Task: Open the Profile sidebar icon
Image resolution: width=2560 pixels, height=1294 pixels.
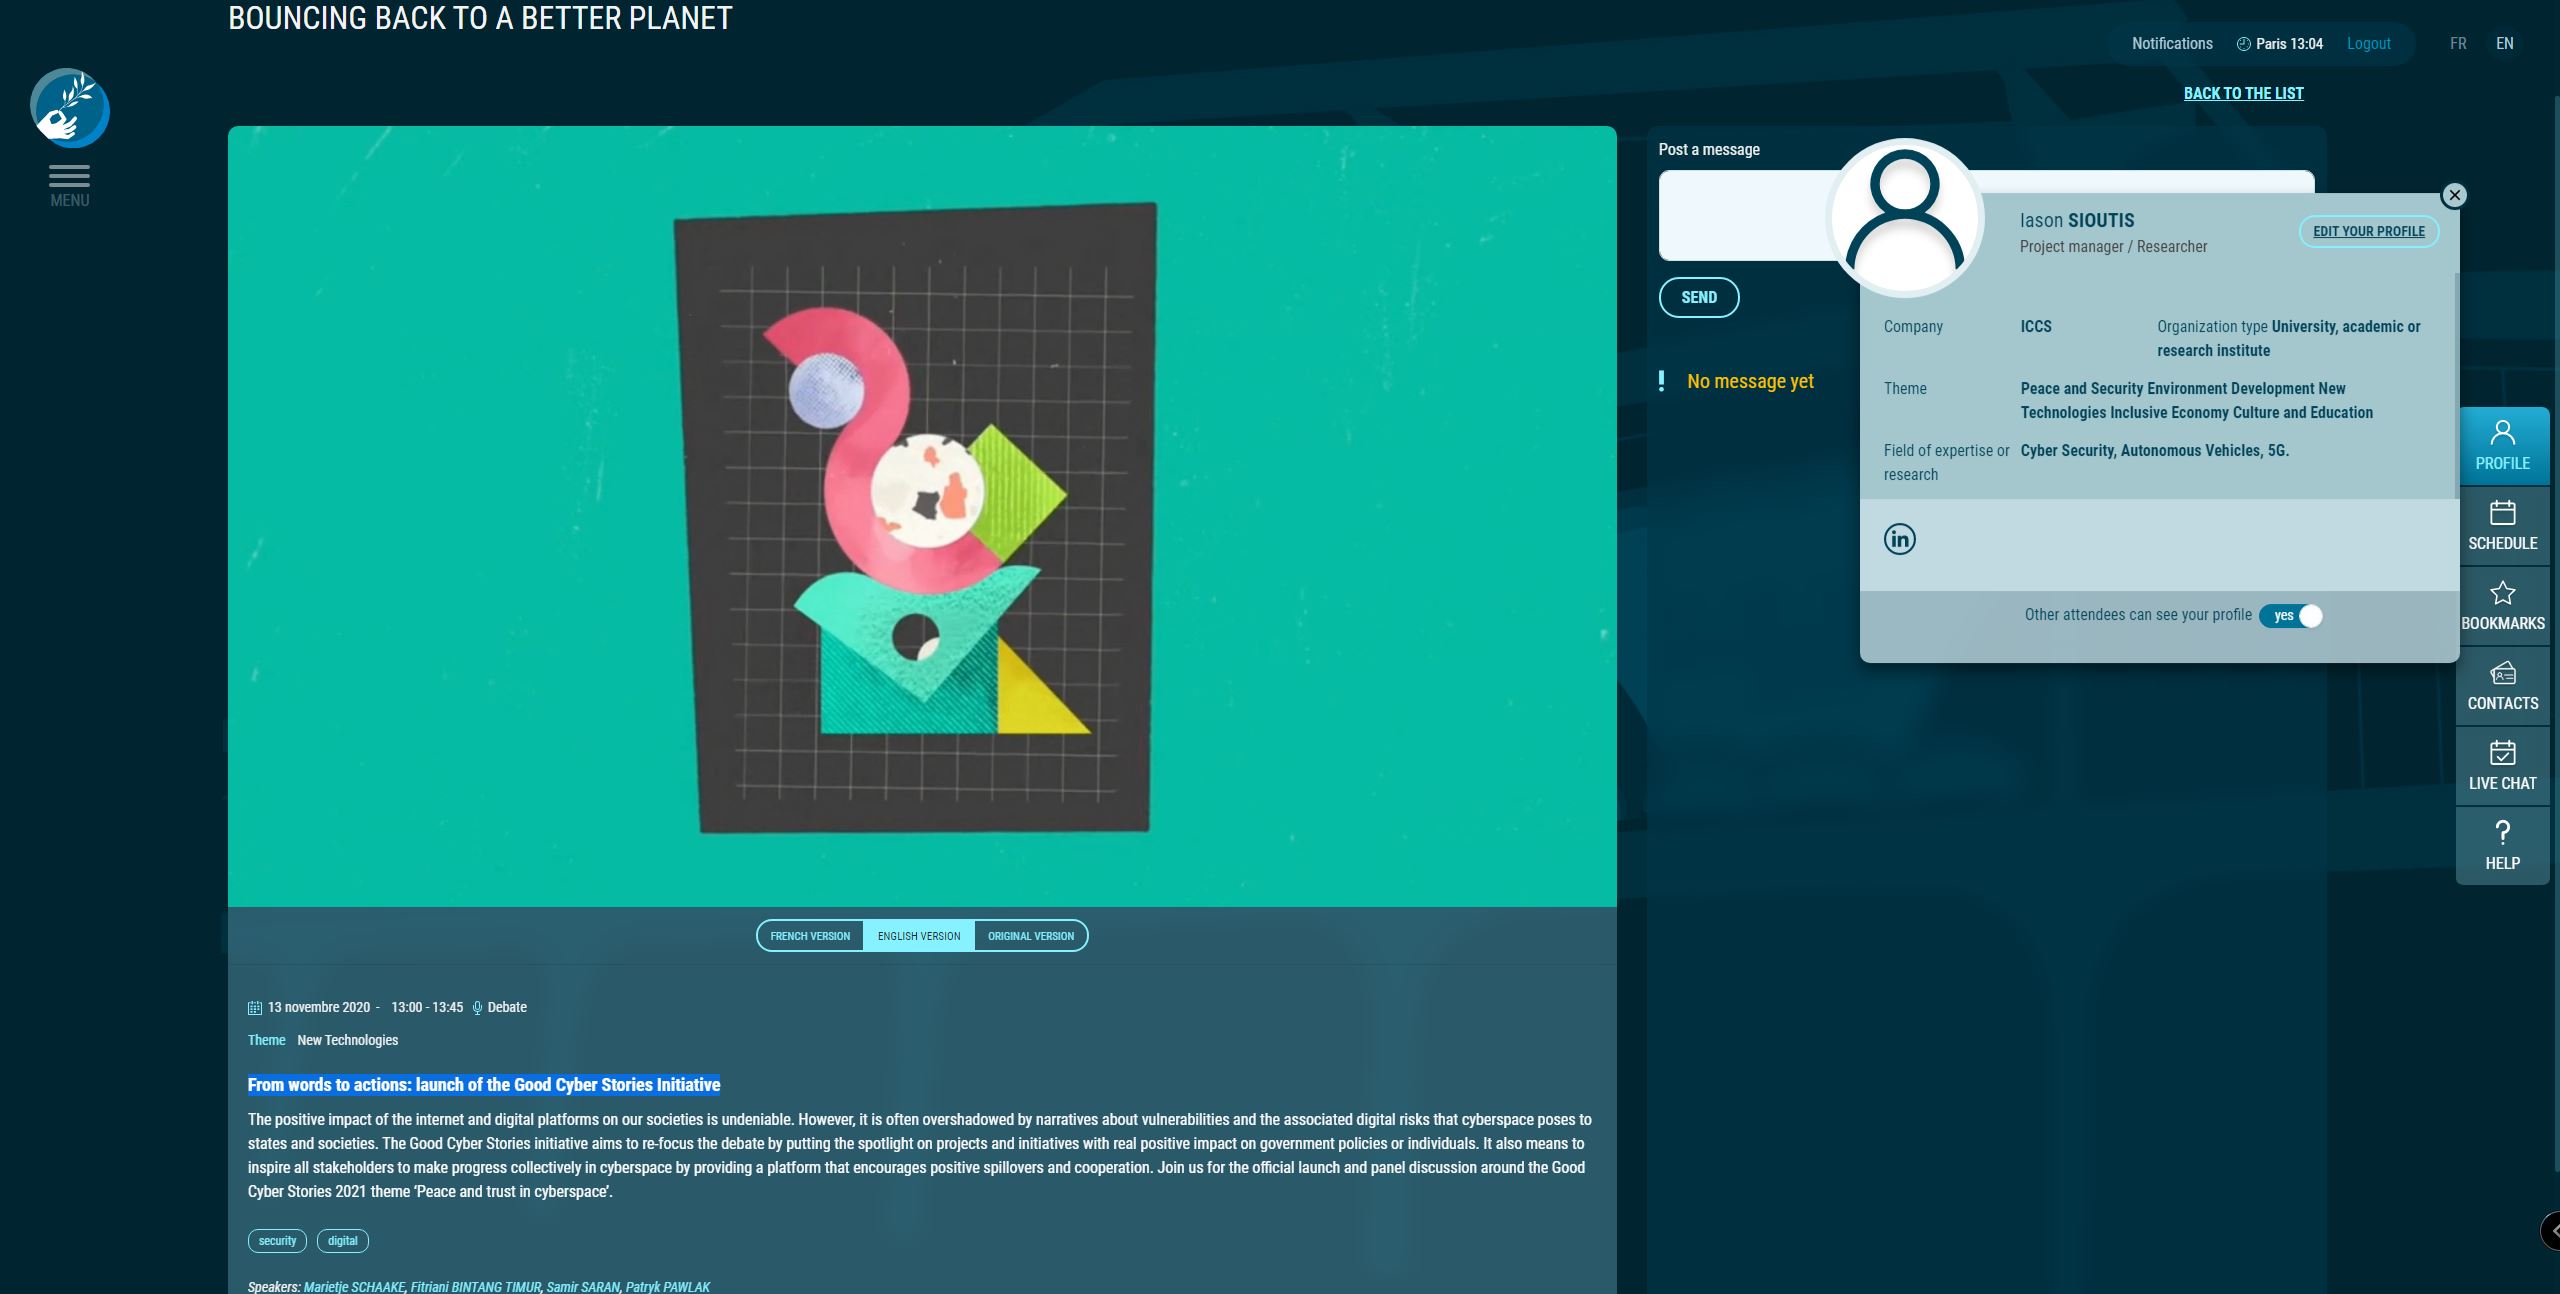Action: click(x=2502, y=445)
